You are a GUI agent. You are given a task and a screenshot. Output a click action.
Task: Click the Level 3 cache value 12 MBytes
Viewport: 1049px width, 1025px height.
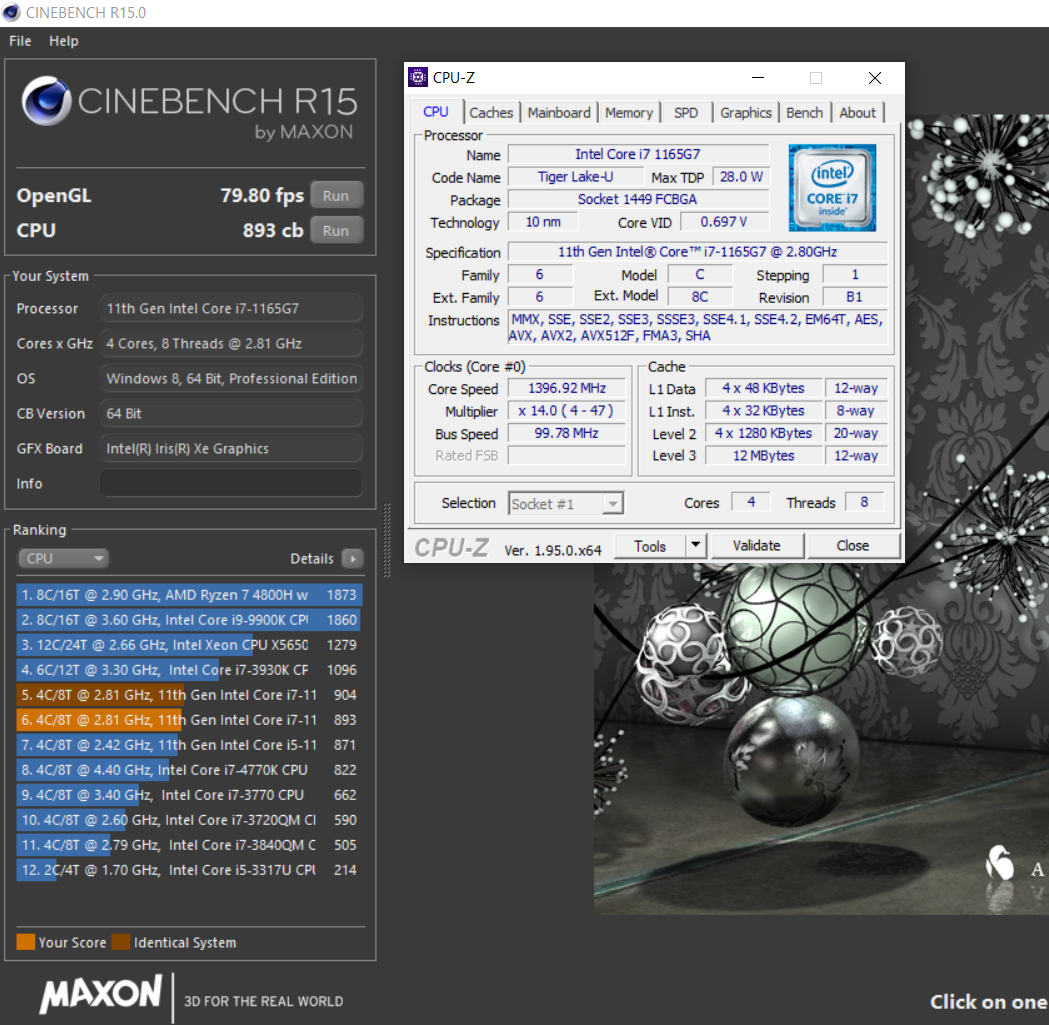coord(763,456)
